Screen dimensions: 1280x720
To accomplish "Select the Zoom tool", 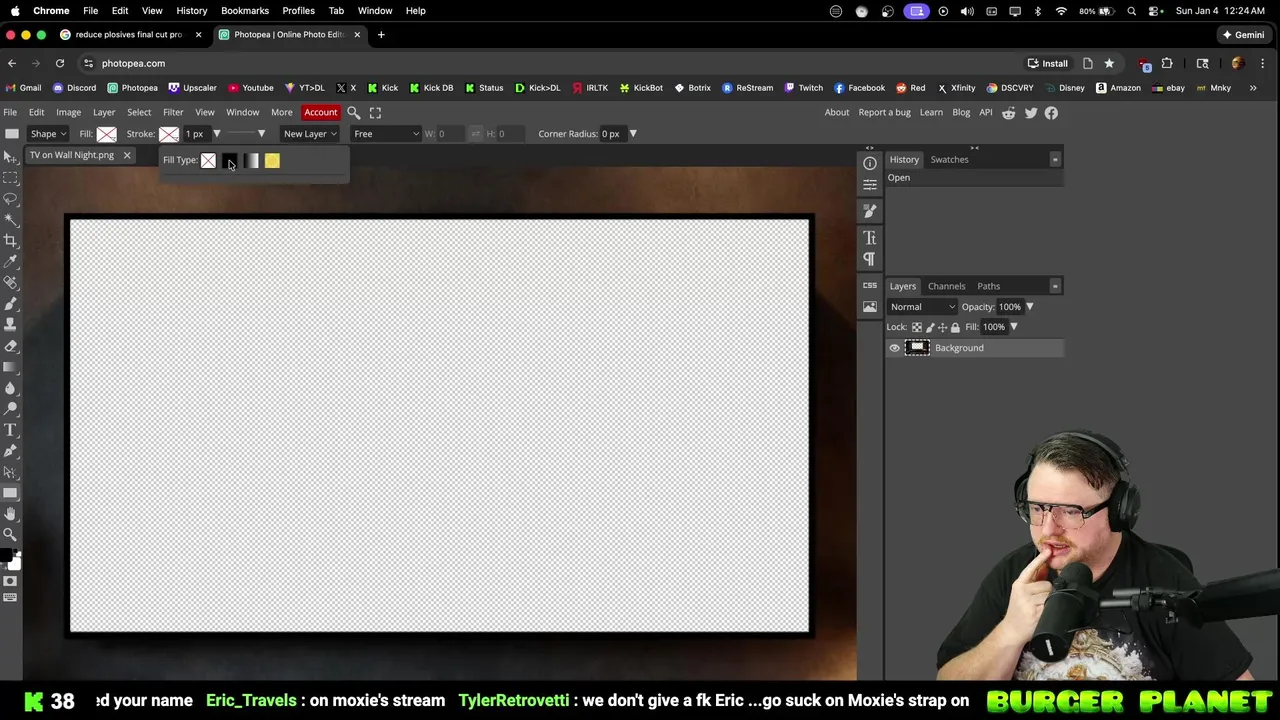I will [x=10, y=535].
